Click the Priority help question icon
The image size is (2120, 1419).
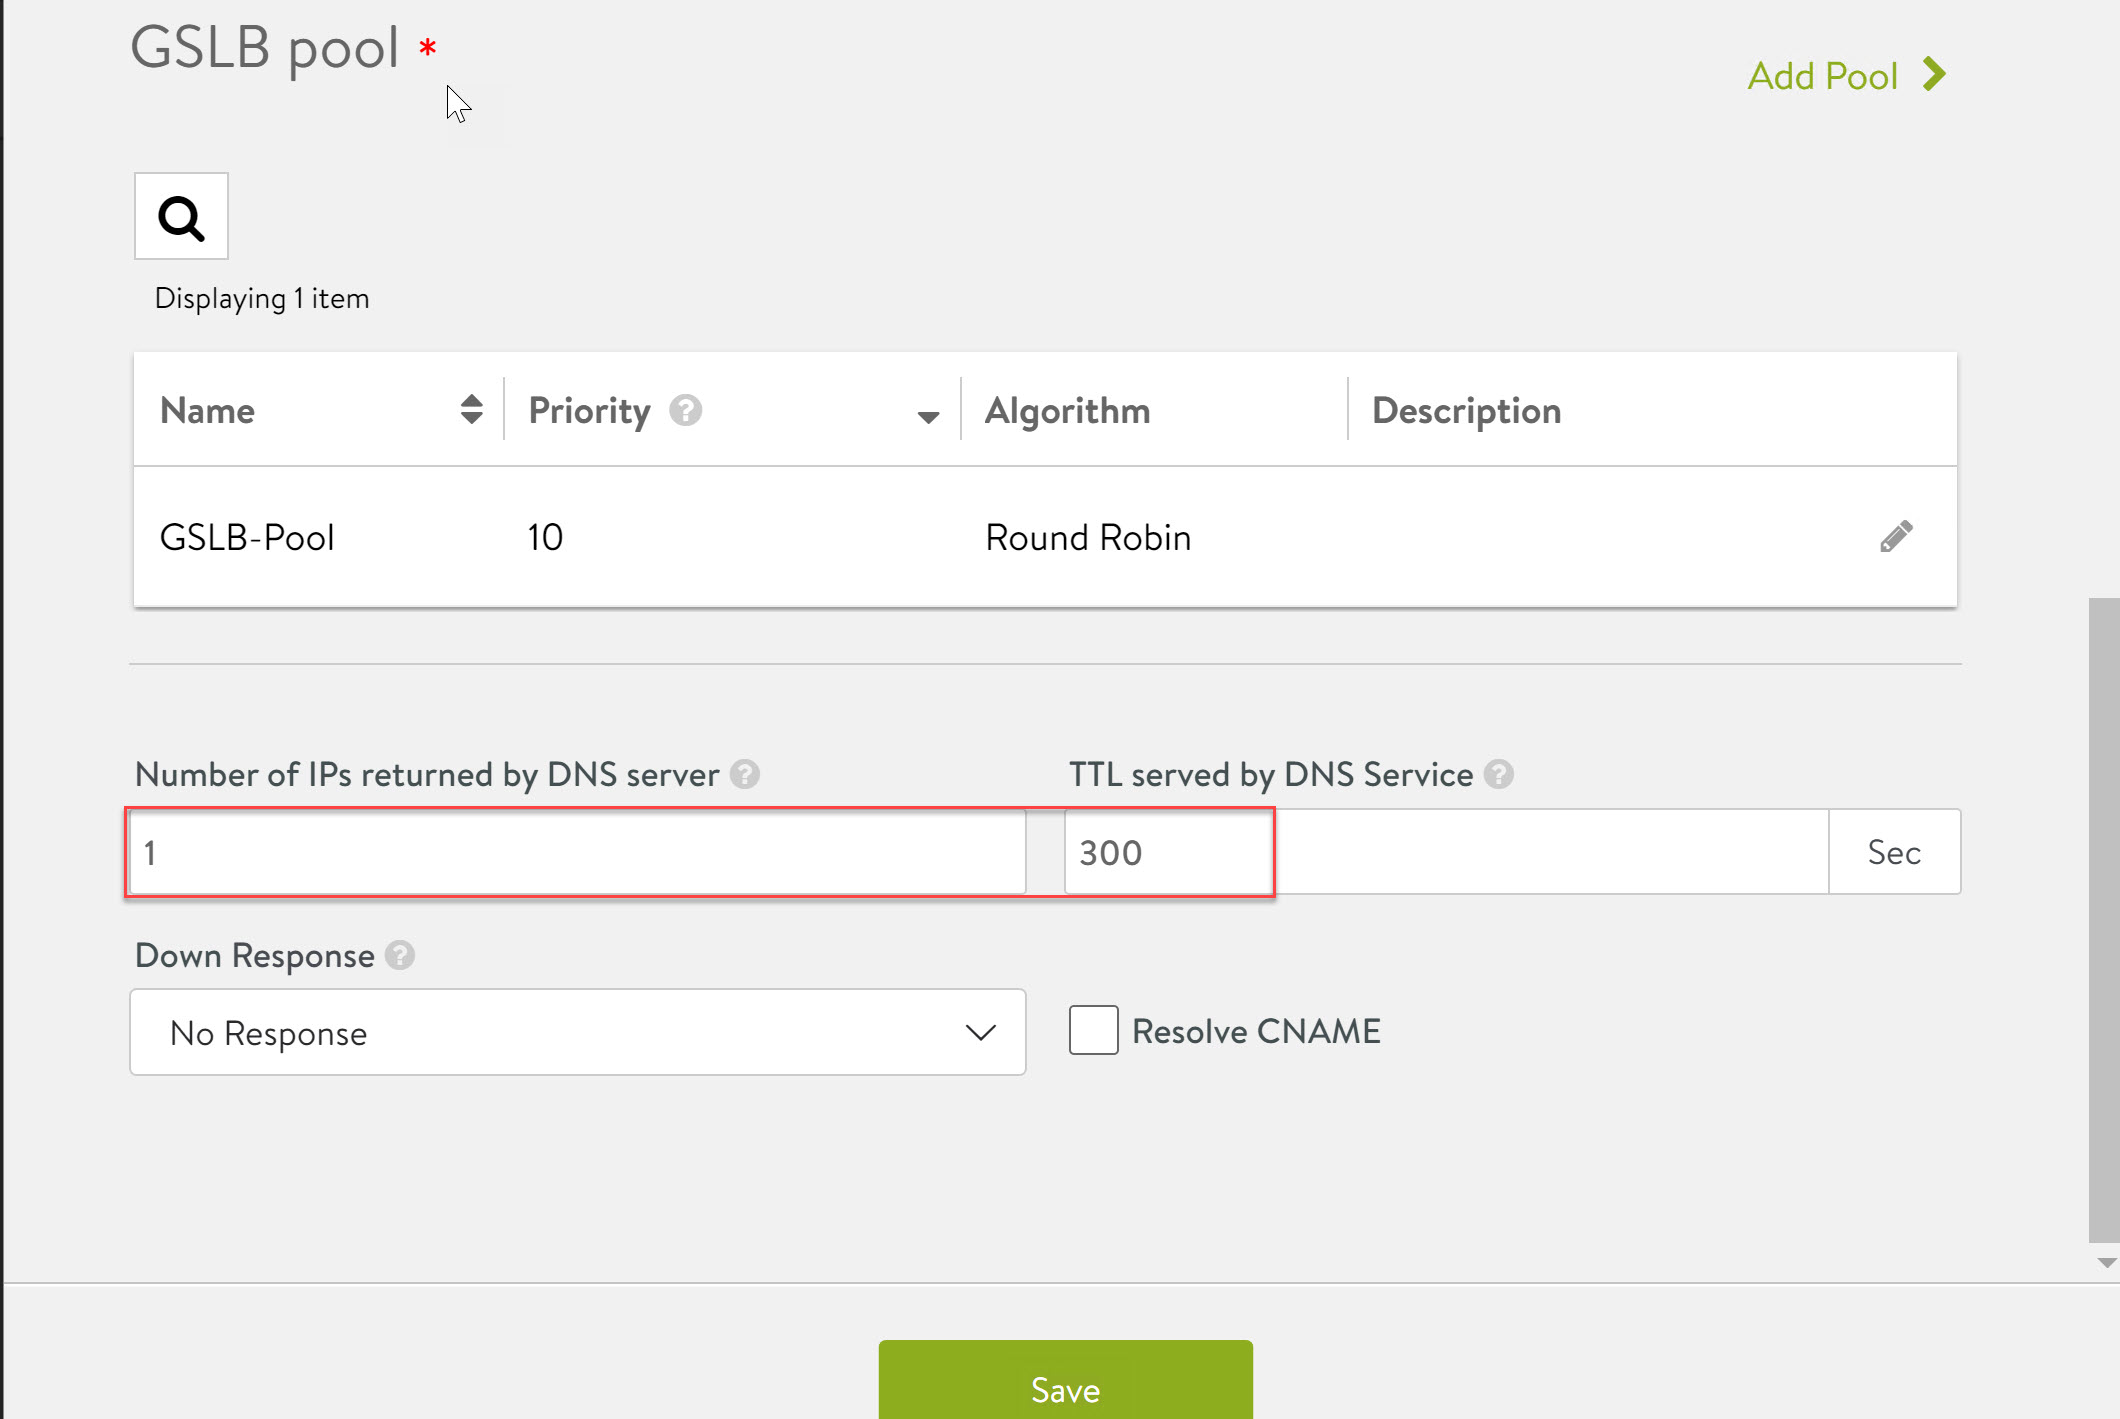click(685, 410)
